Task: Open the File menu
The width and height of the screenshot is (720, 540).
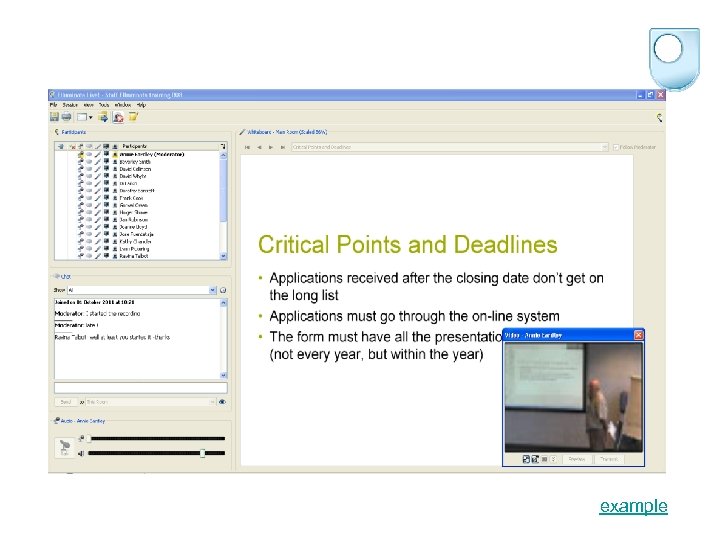Action: click(53, 105)
